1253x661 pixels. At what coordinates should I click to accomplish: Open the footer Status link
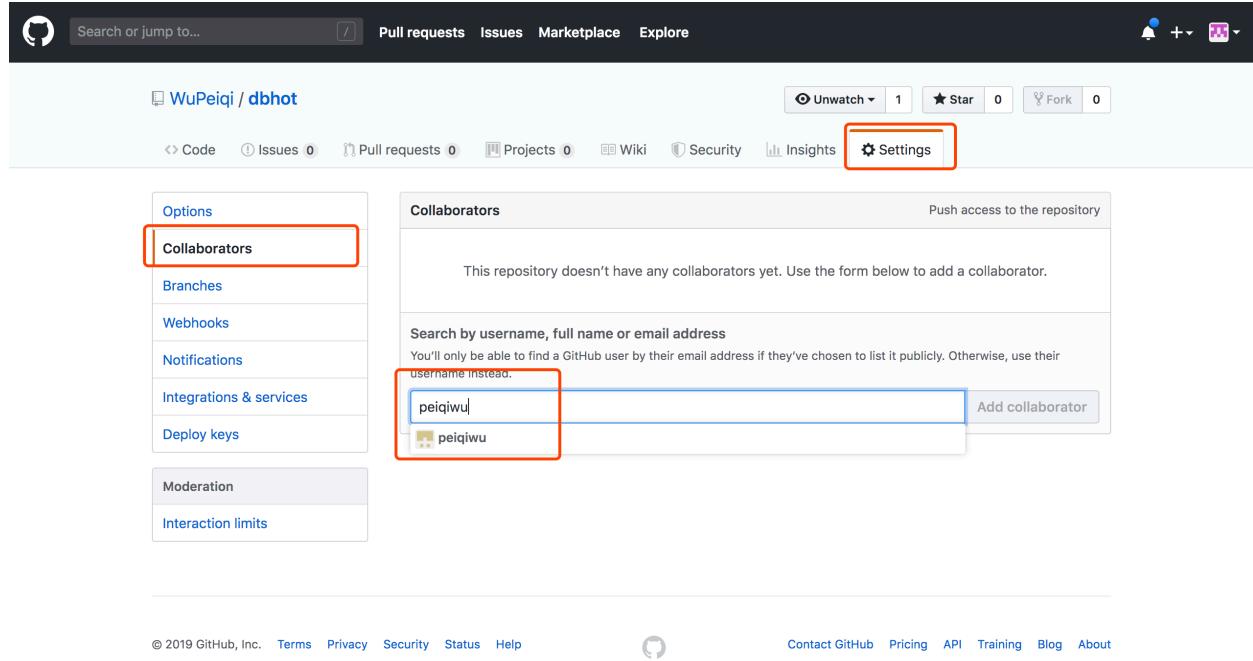(462, 643)
